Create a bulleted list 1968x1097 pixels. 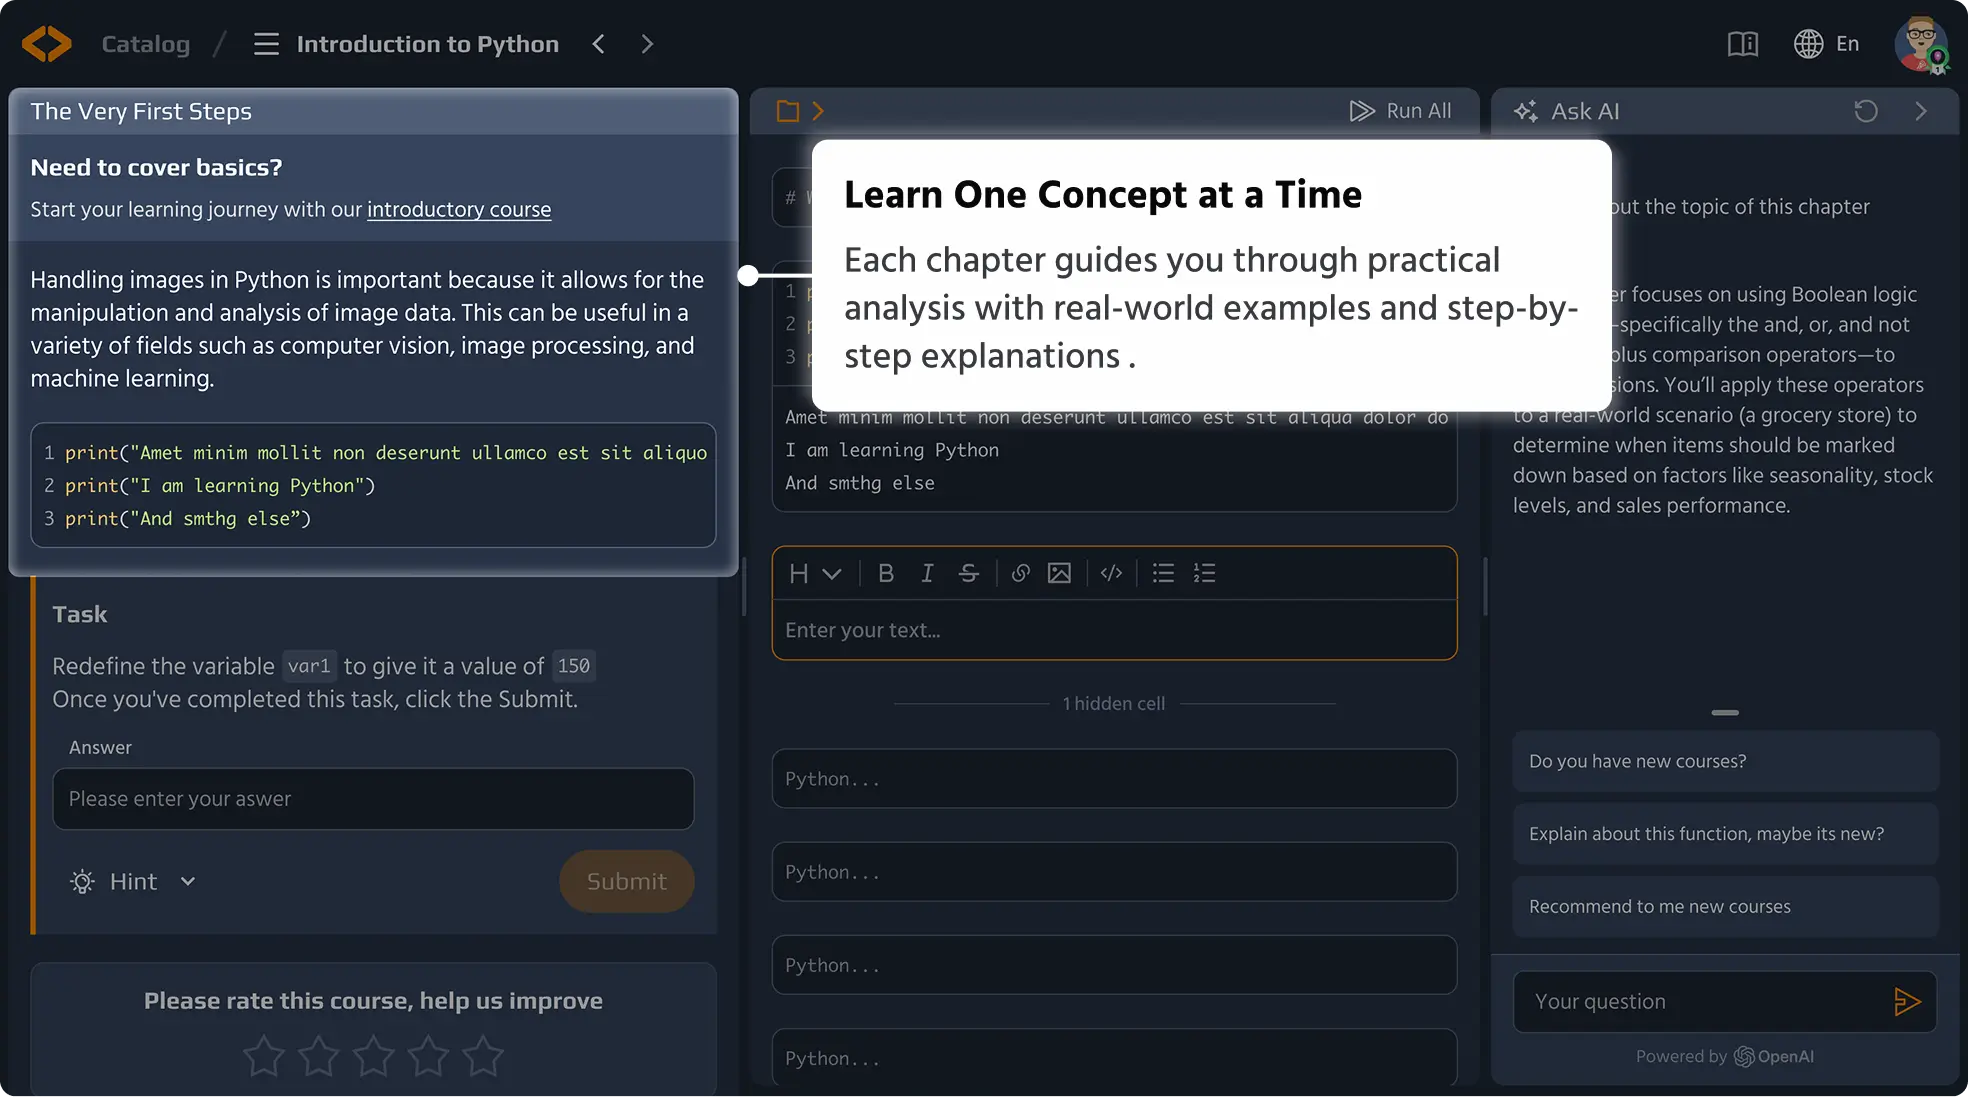[1163, 573]
